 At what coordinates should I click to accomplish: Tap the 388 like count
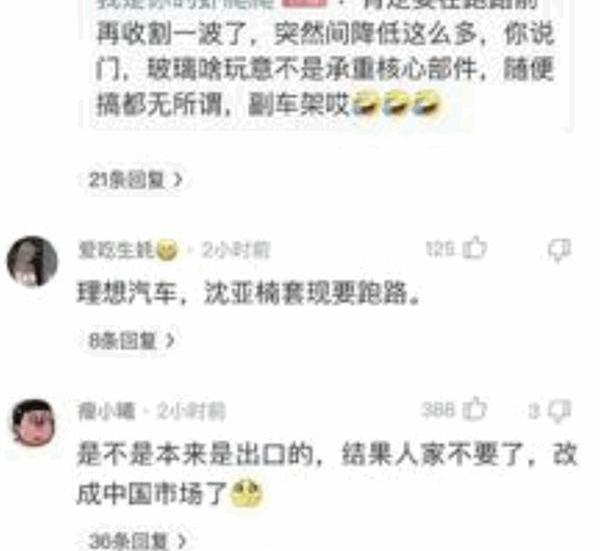click(x=439, y=410)
